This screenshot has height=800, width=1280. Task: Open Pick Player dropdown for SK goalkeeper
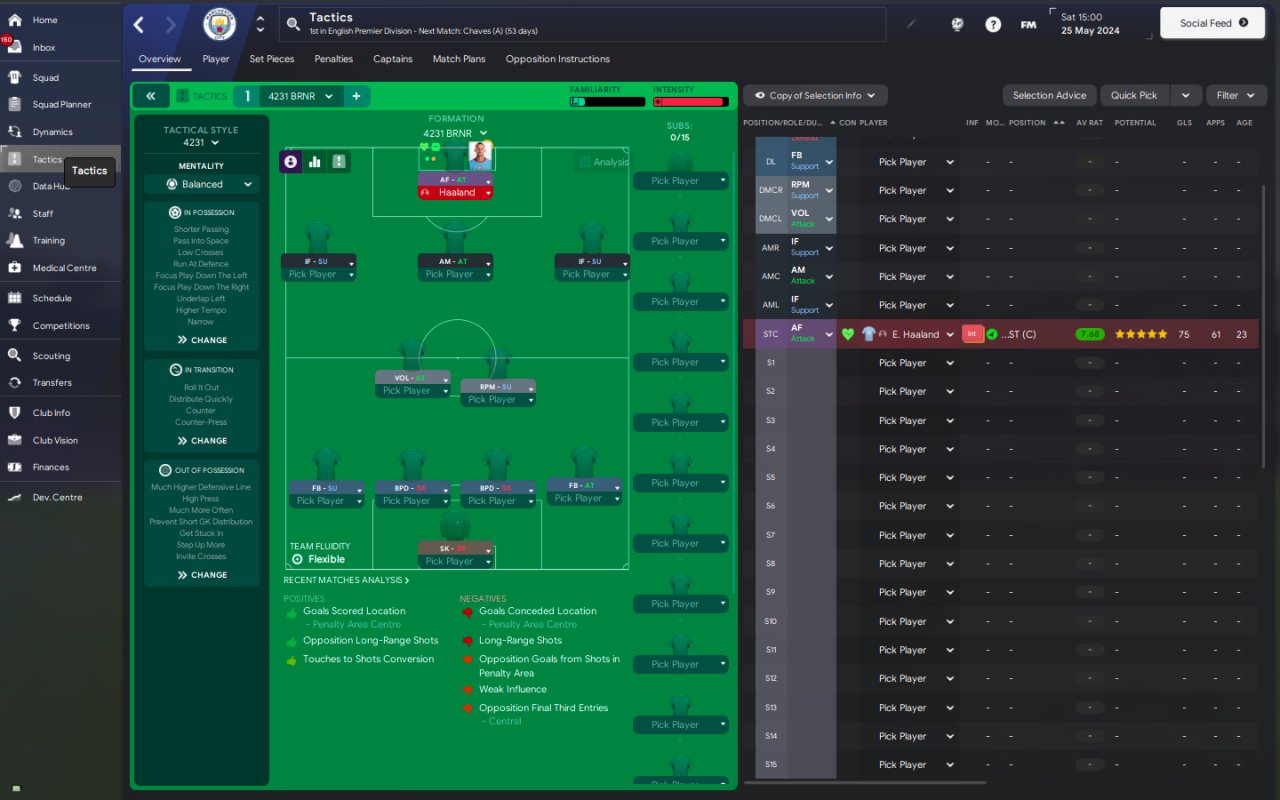tap(455, 561)
